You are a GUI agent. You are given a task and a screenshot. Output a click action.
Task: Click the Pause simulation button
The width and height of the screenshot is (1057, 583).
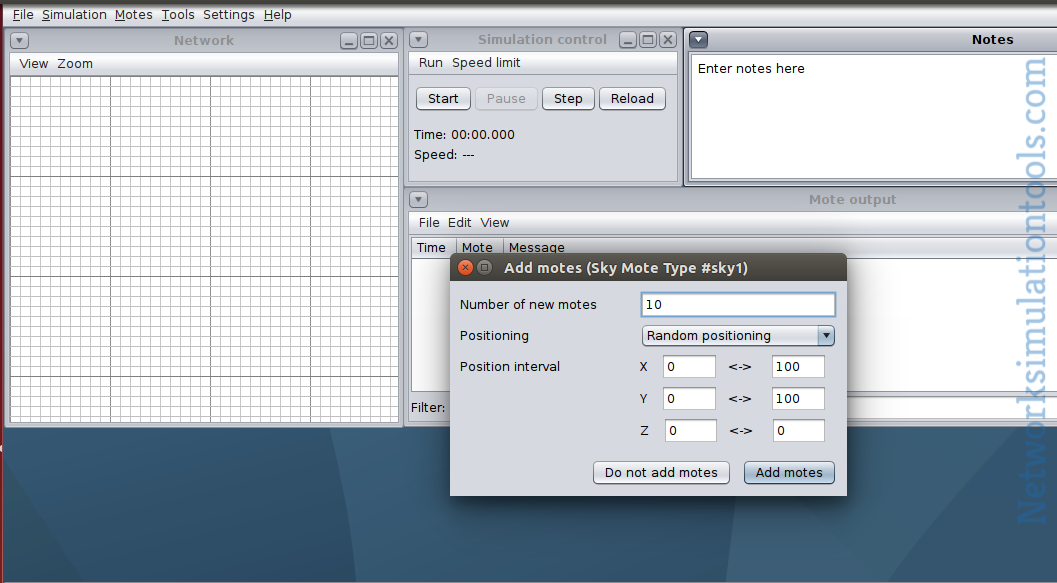506,98
